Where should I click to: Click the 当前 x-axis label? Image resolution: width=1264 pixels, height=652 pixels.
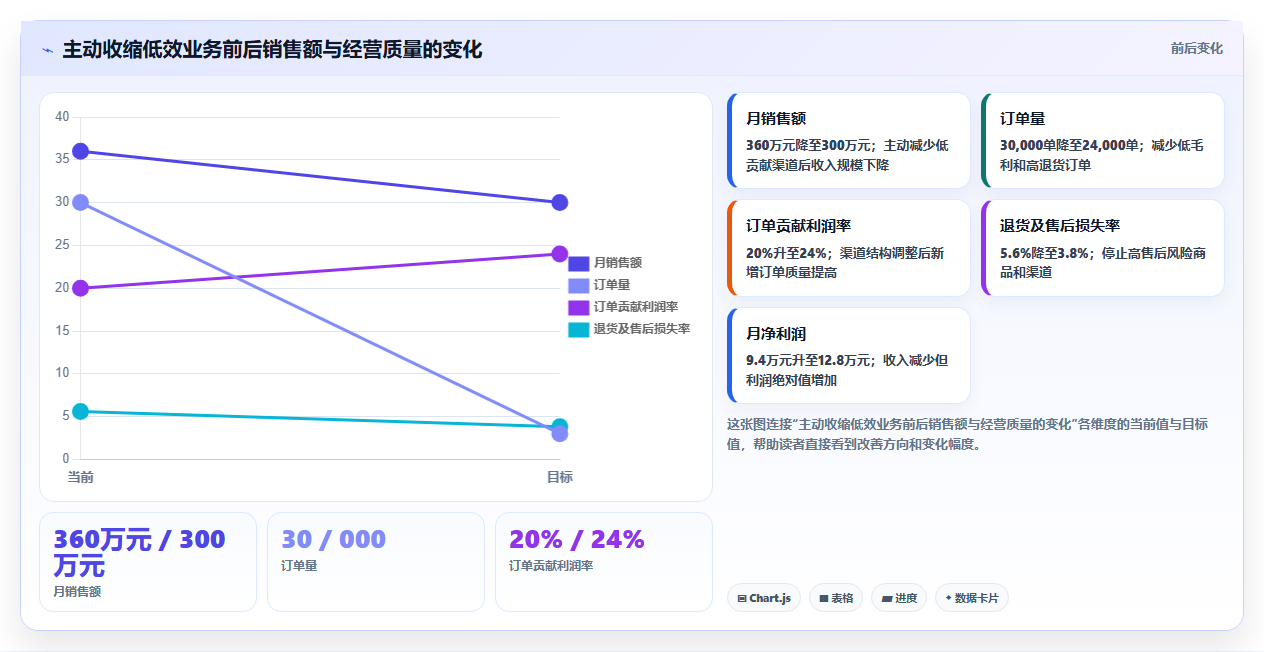pyautogui.click(x=81, y=477)
